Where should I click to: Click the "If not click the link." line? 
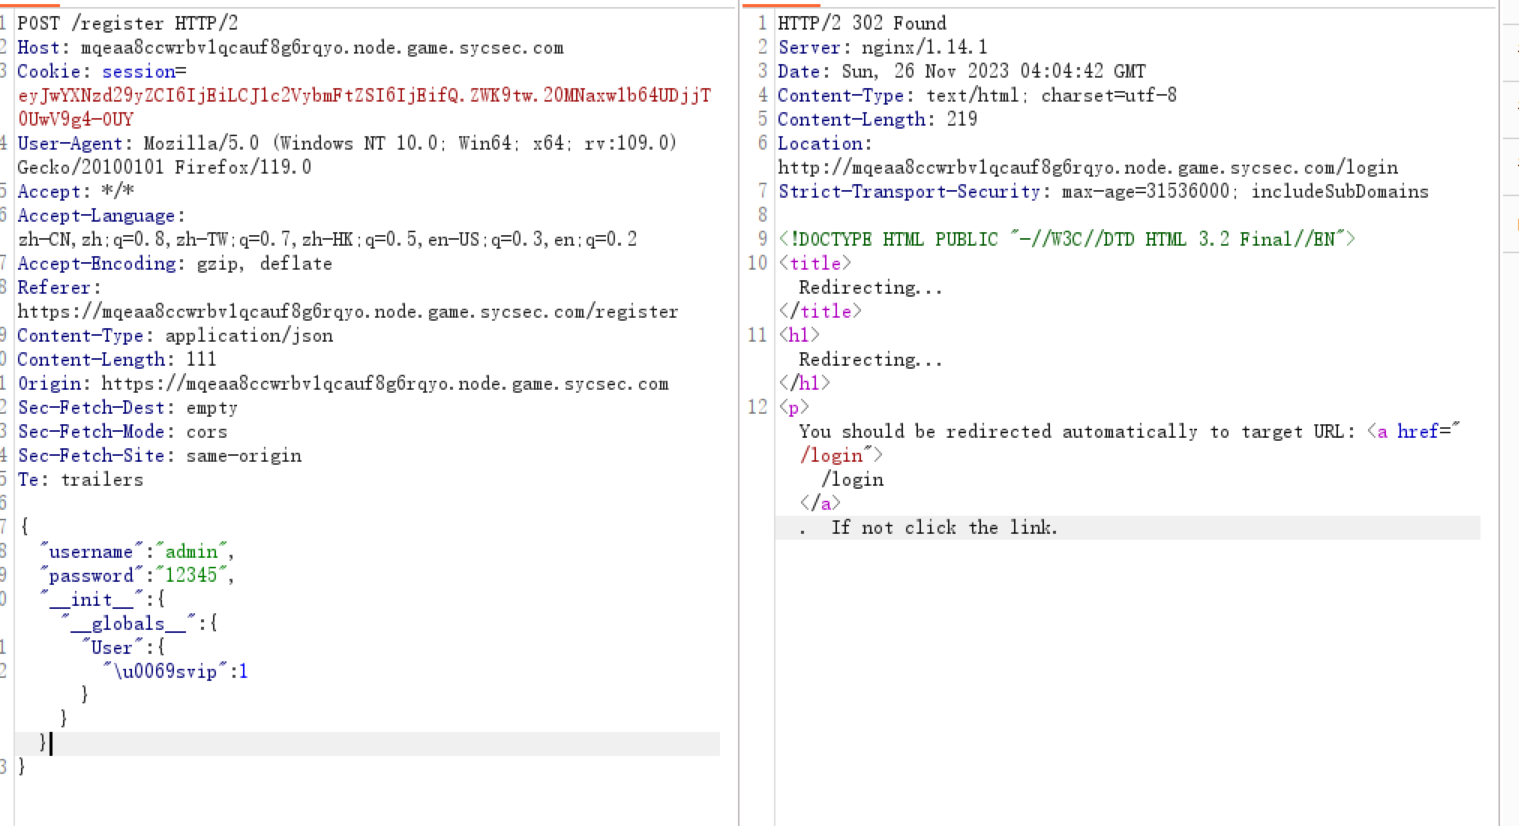[x=944, y=527]
